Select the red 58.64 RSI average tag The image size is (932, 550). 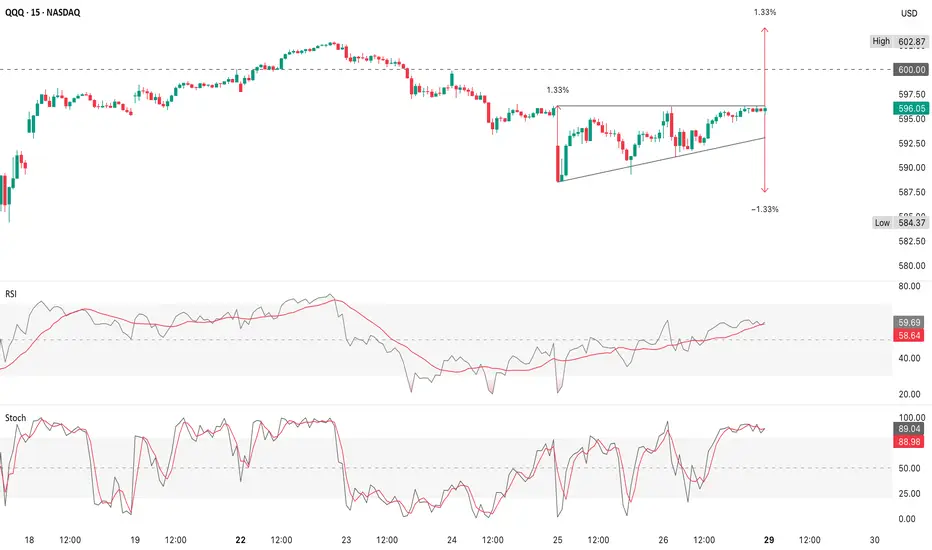(x=909, y=336)
